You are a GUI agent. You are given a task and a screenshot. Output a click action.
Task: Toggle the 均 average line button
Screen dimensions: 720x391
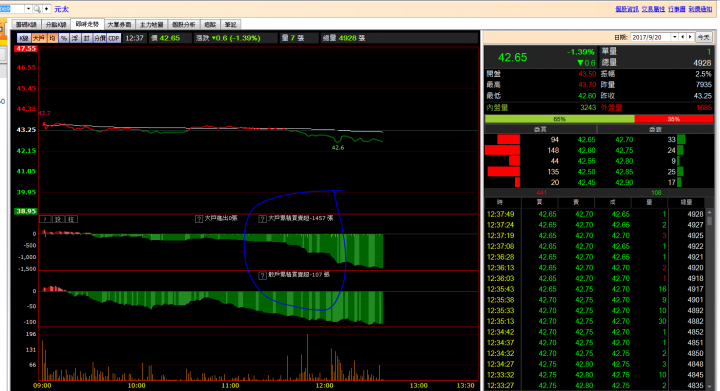coord(52,39)
